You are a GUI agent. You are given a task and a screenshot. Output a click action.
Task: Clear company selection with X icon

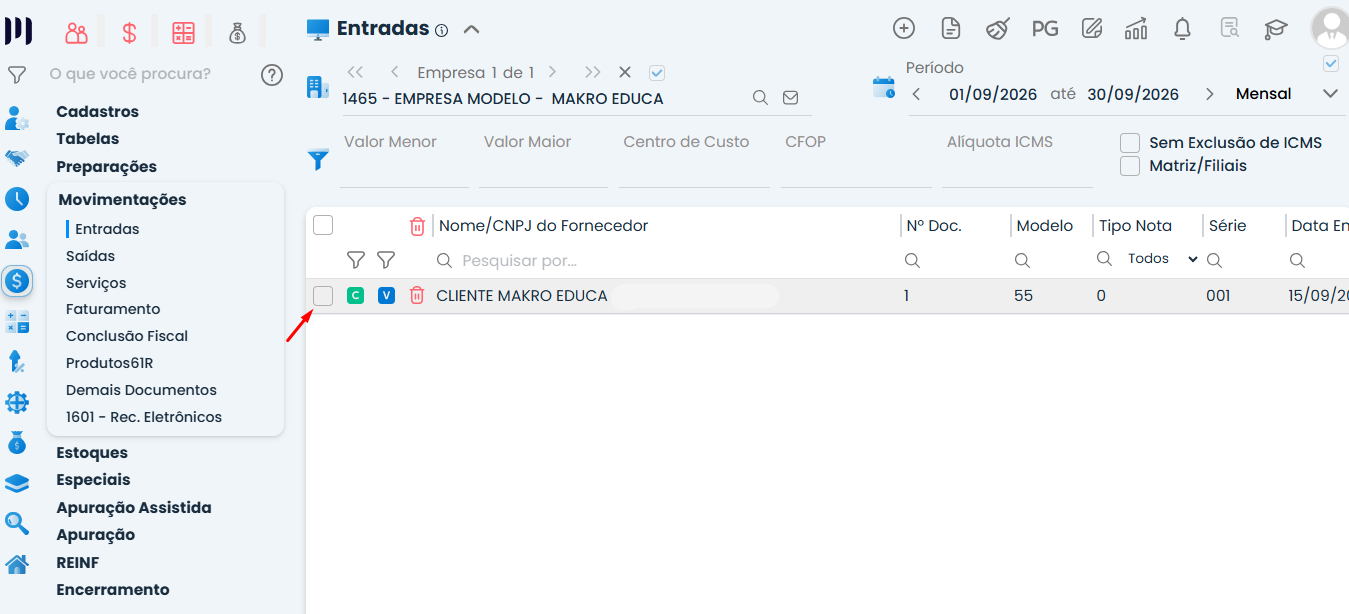[625, 72]
